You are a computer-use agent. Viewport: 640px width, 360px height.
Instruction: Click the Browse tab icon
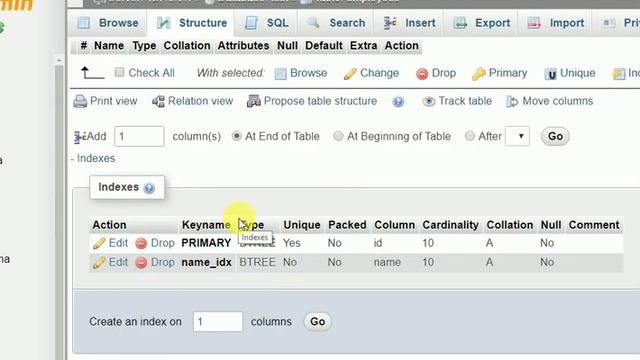coord(84,23)
